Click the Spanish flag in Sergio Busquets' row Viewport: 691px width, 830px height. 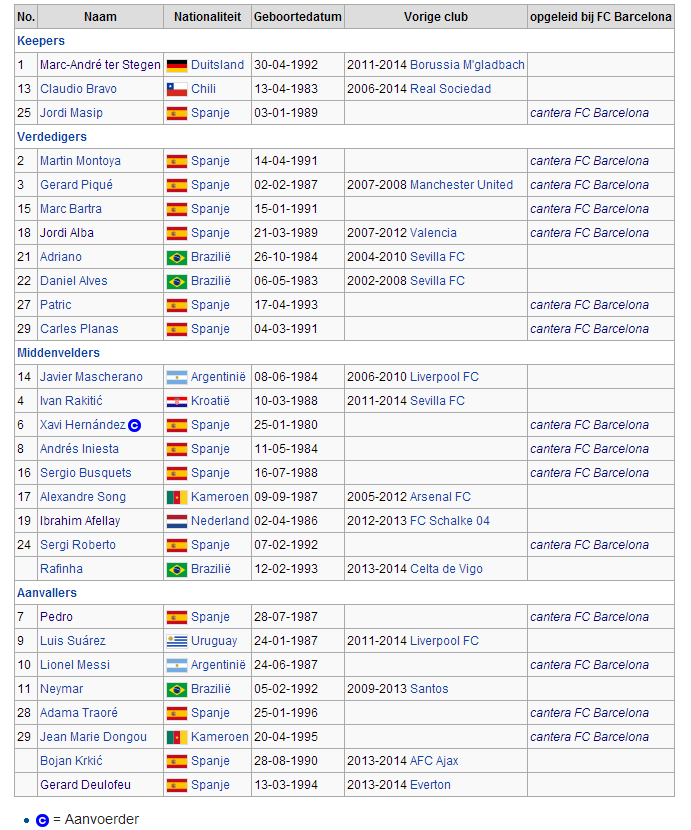tap(177, 473)
